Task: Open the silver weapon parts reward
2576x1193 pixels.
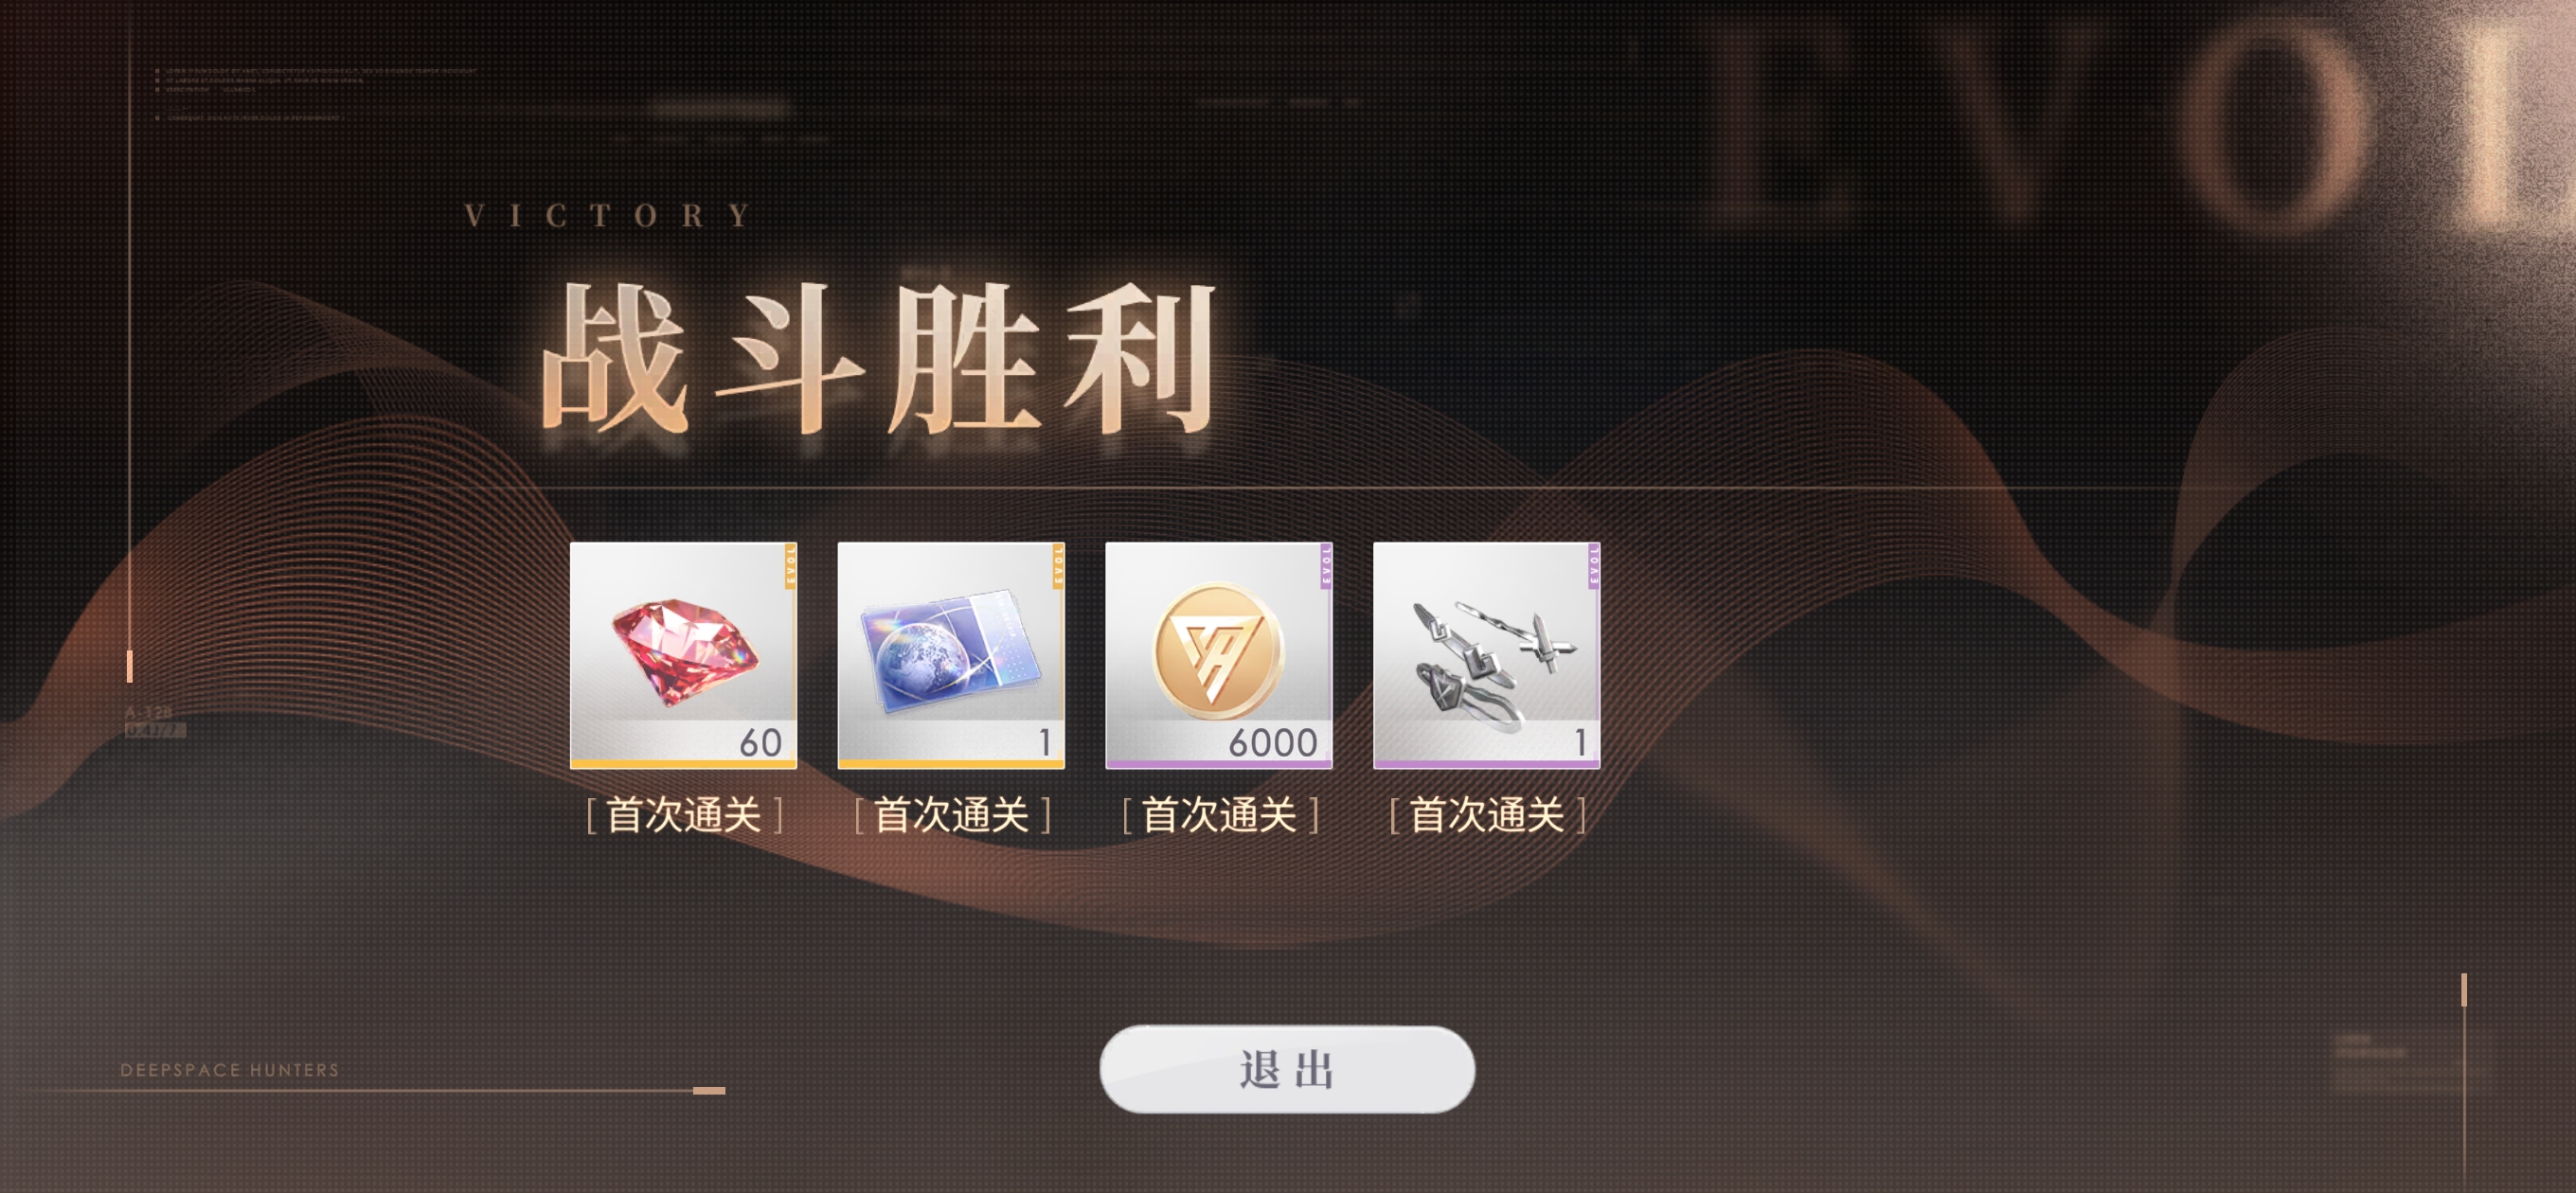Action: click(1487, 655)
